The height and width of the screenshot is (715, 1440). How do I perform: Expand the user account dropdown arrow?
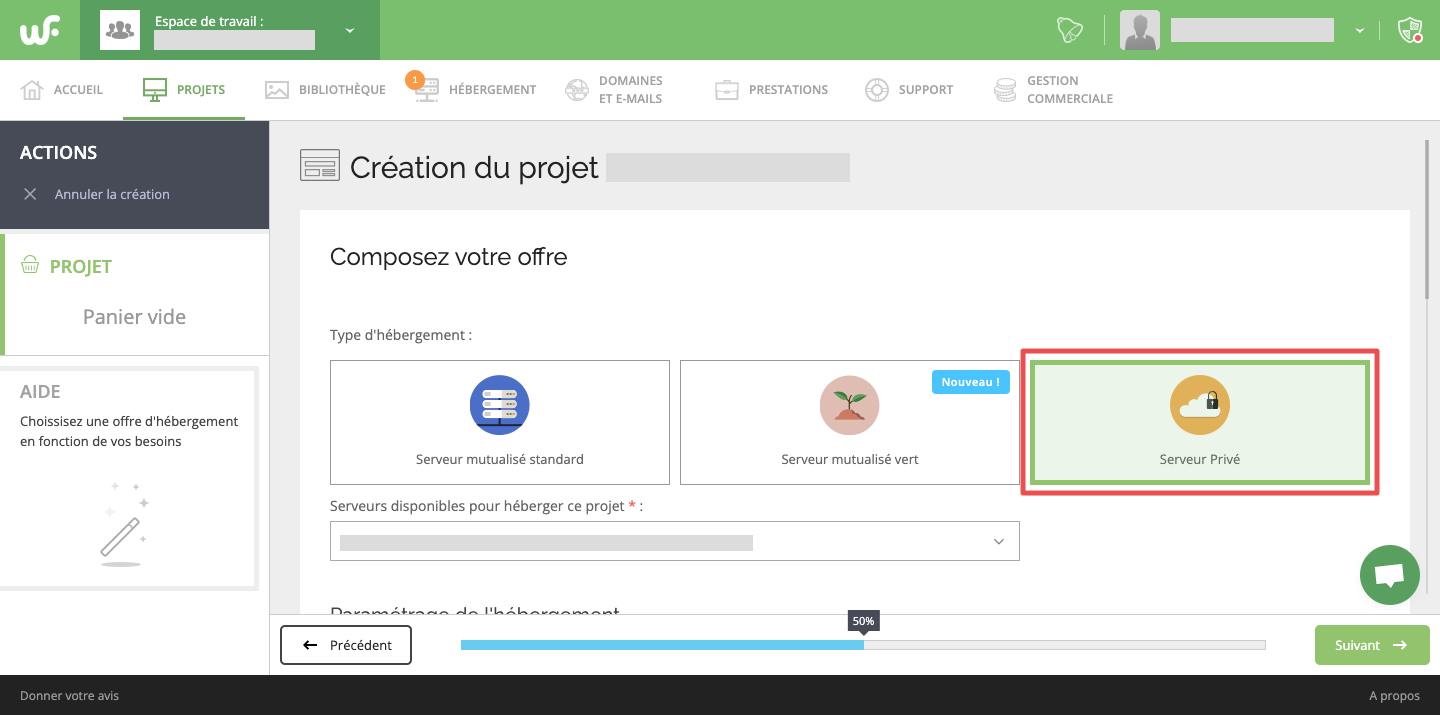tap(1360, 31)
